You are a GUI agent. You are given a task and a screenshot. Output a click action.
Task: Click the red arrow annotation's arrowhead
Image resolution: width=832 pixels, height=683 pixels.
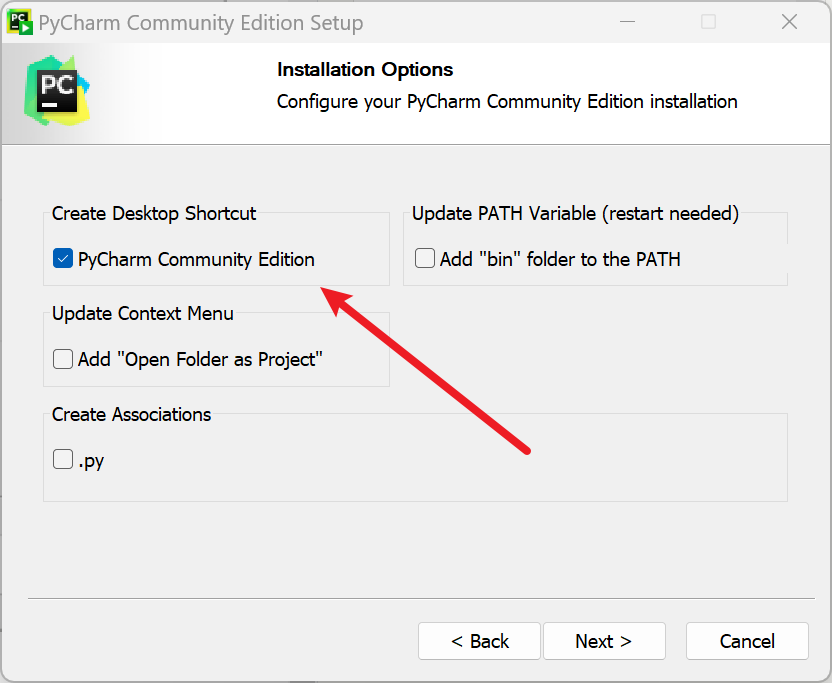(x=335, y=297)
